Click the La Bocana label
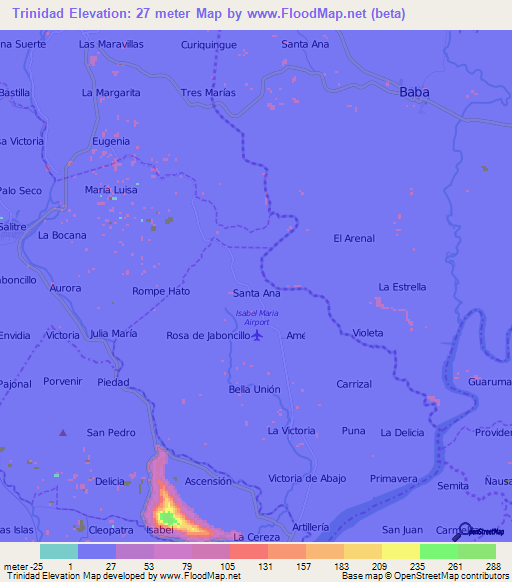Image resolution: width=512 pixels, height=582 pixels. (x=62, y=235)
